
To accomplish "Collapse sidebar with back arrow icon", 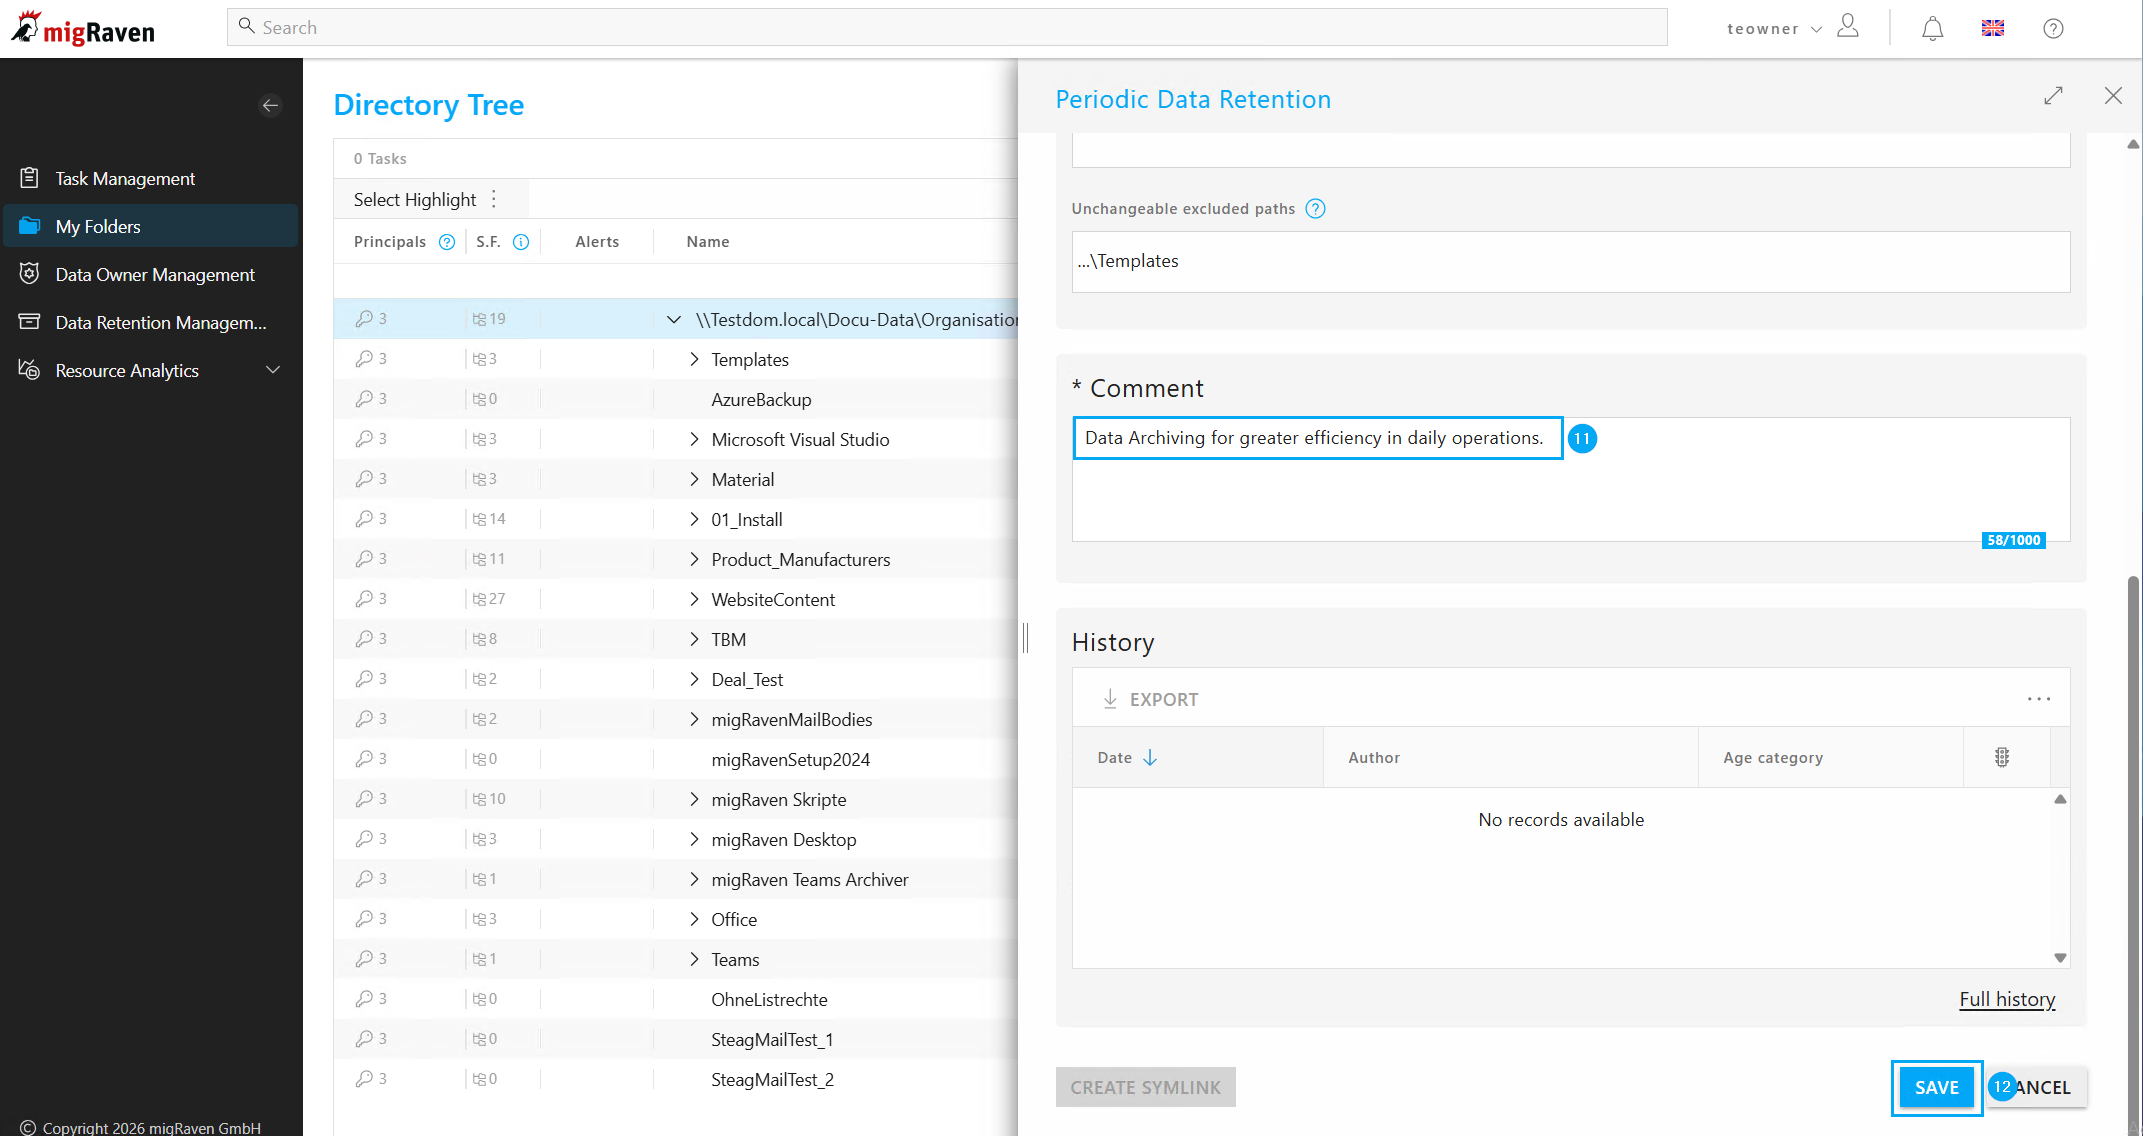I will click(x=270, y=105).
